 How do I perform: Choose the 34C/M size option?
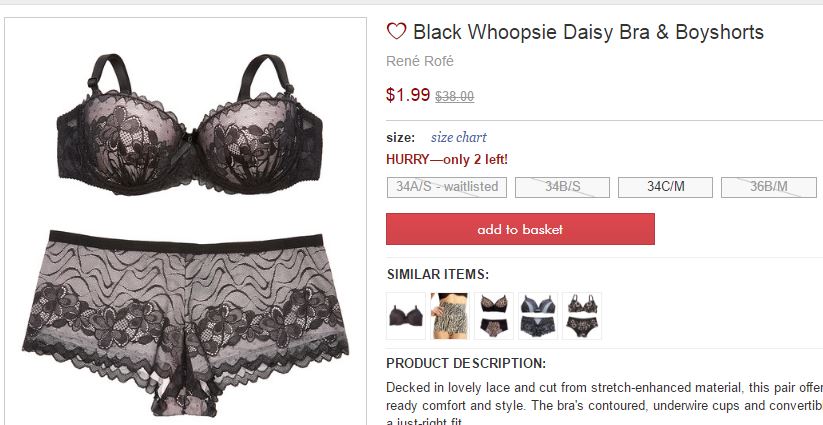(666, 187)
